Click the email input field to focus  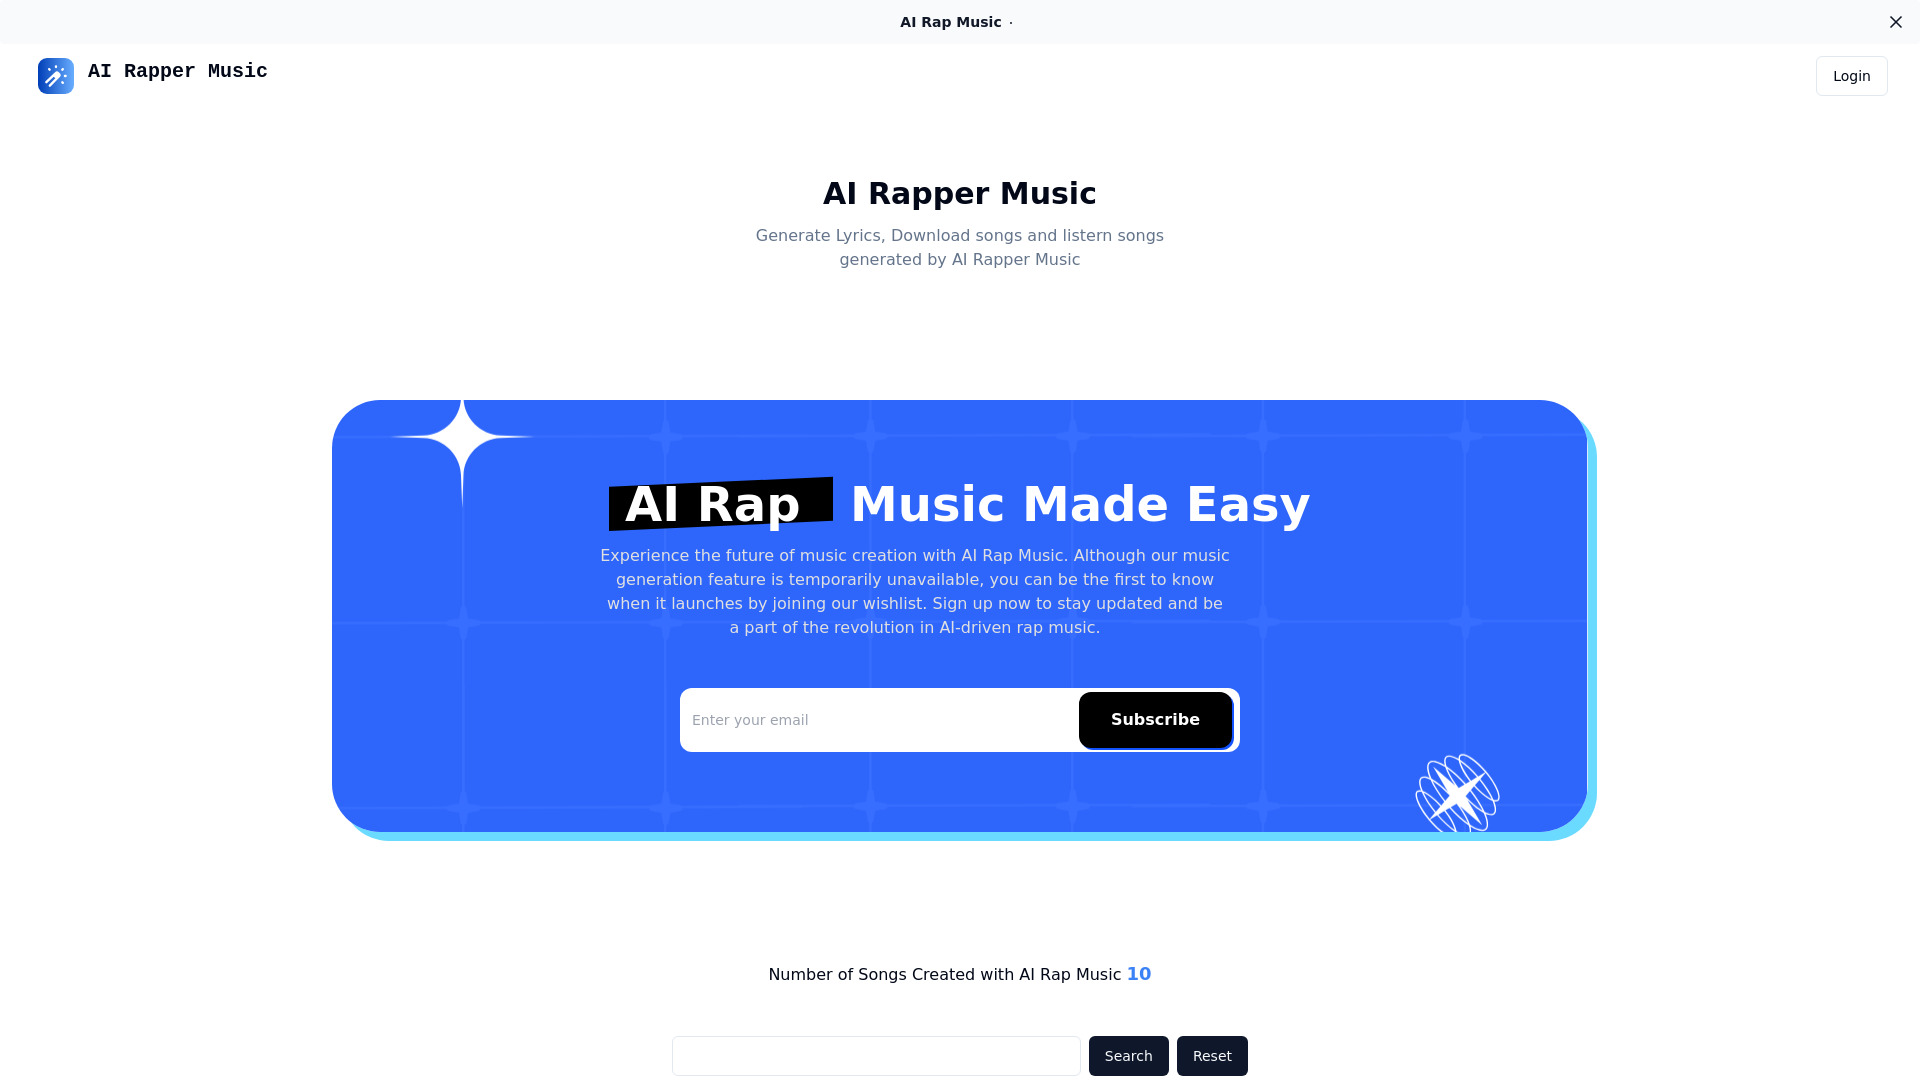pos(877,720)
